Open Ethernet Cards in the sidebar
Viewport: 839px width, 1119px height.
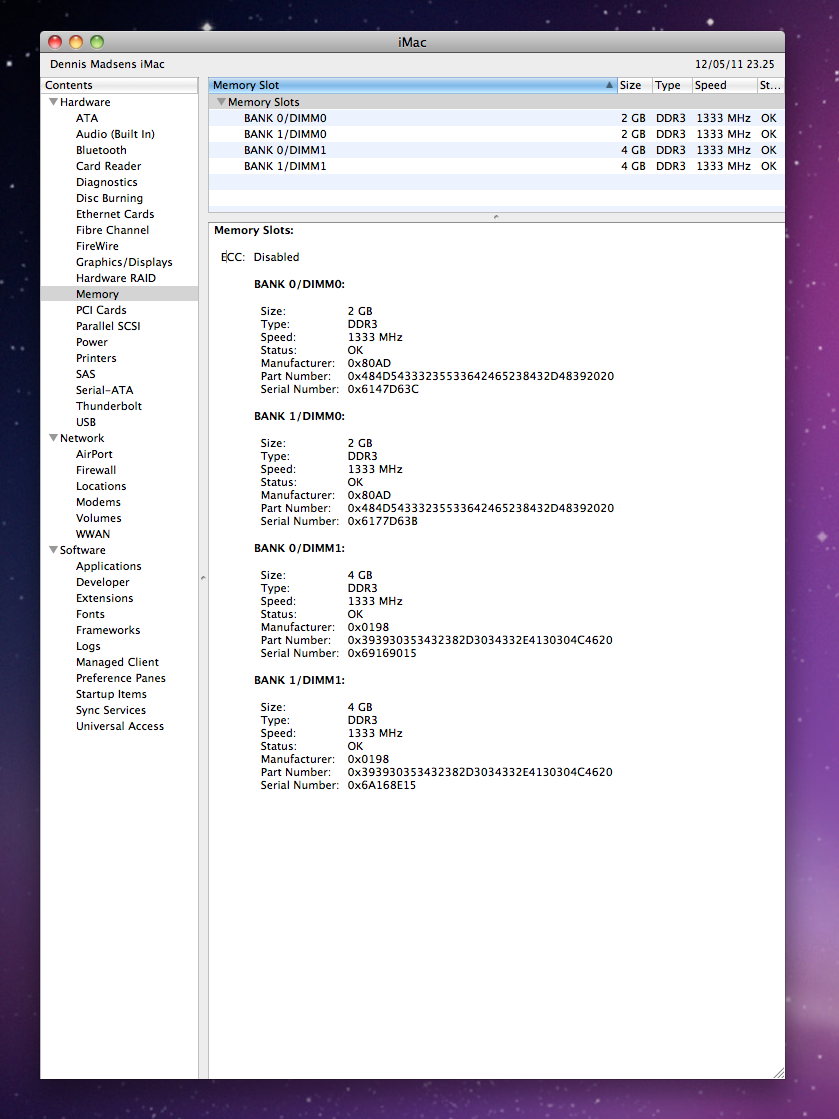[x=115, y=214]
